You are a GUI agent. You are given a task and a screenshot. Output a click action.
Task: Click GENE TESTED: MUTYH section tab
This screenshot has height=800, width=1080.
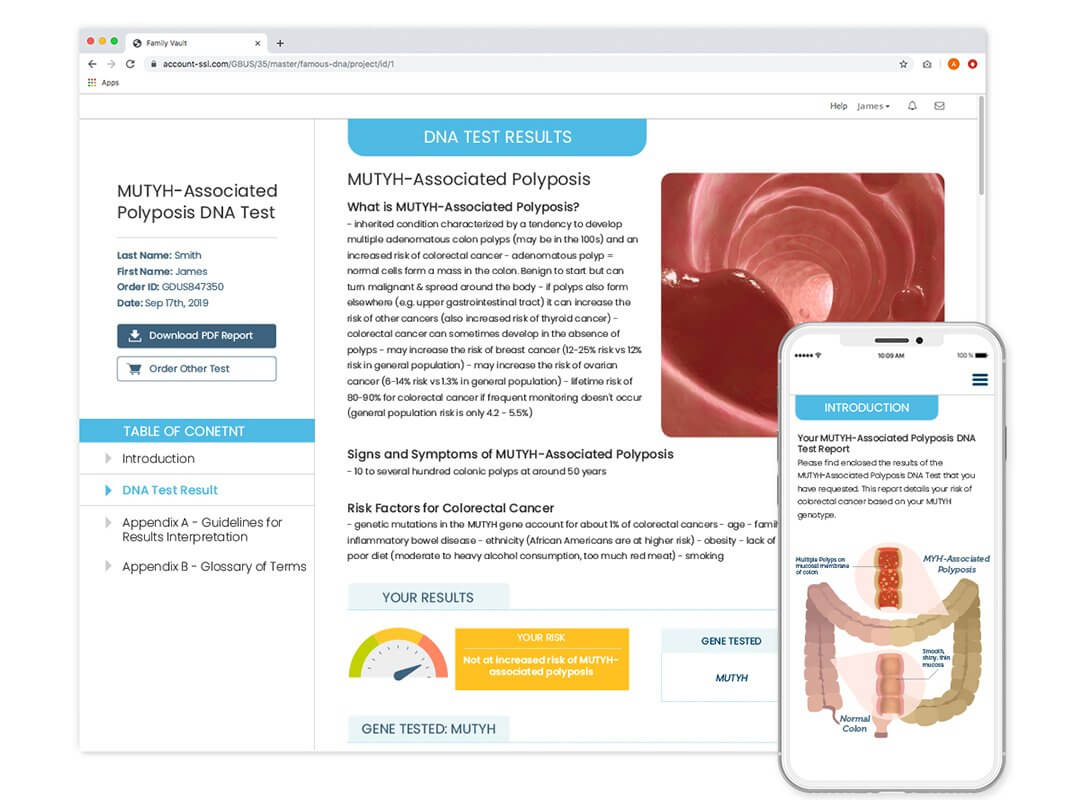(428, 729)
